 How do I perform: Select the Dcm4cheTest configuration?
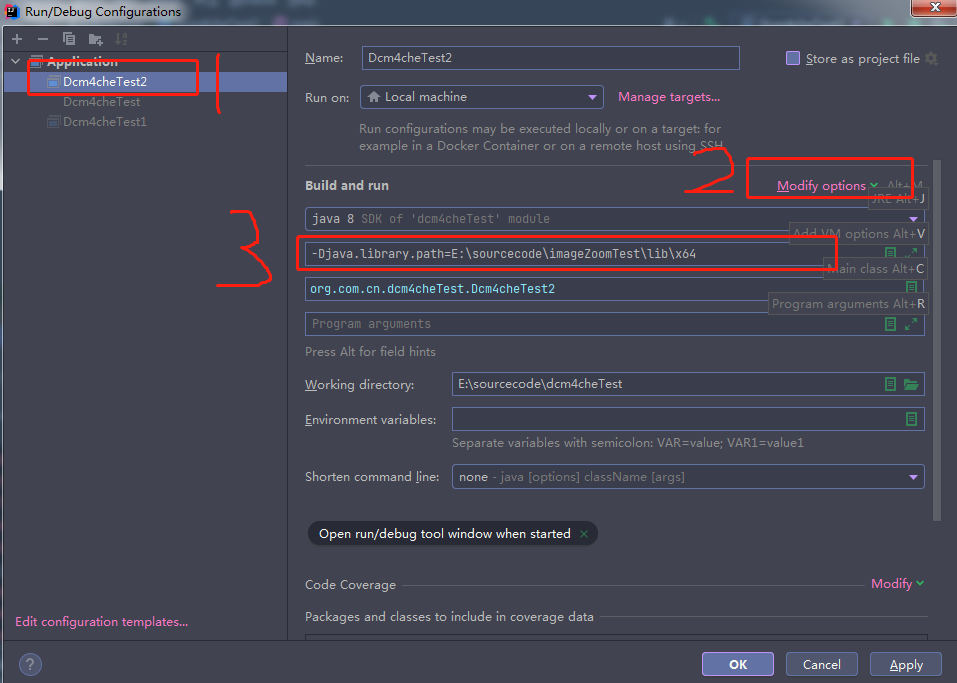(x=101, y=102)
